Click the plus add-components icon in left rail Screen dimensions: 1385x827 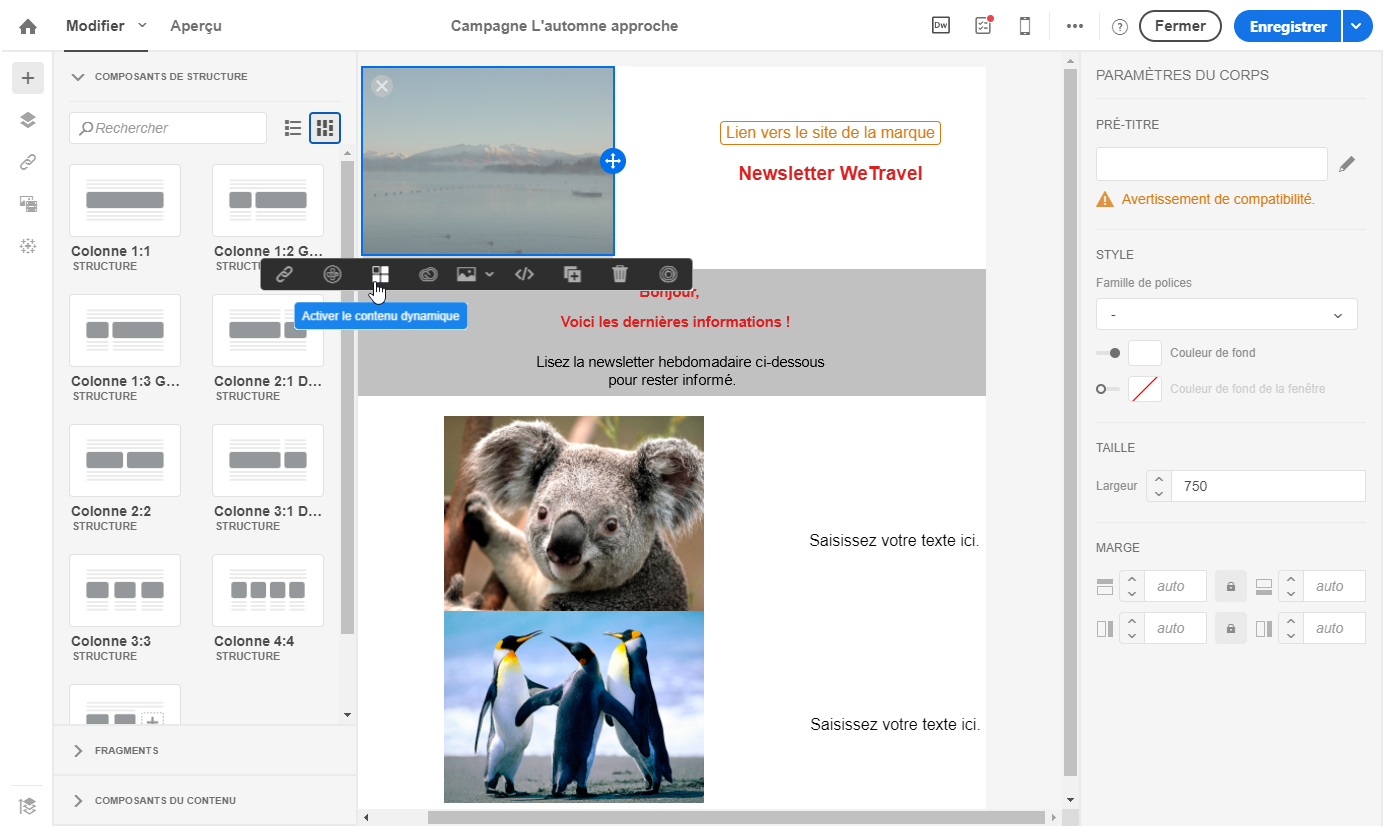pos(28,77)
